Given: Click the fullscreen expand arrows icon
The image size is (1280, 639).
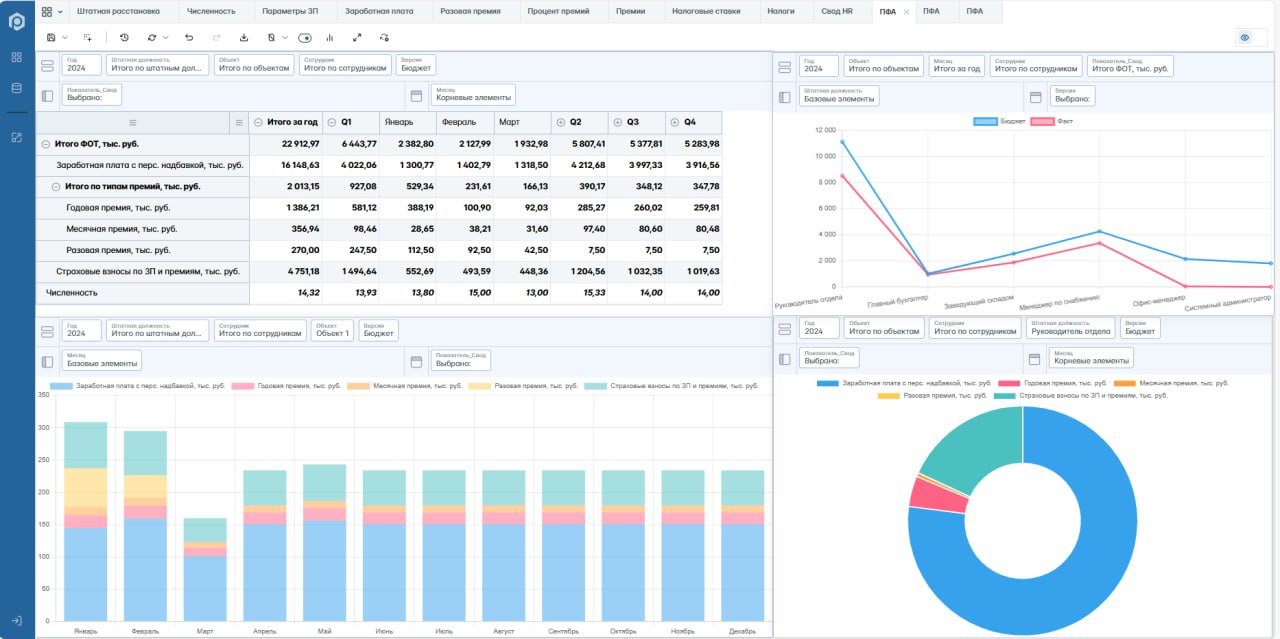Looking at the screenshot, I should click(357, 37).
